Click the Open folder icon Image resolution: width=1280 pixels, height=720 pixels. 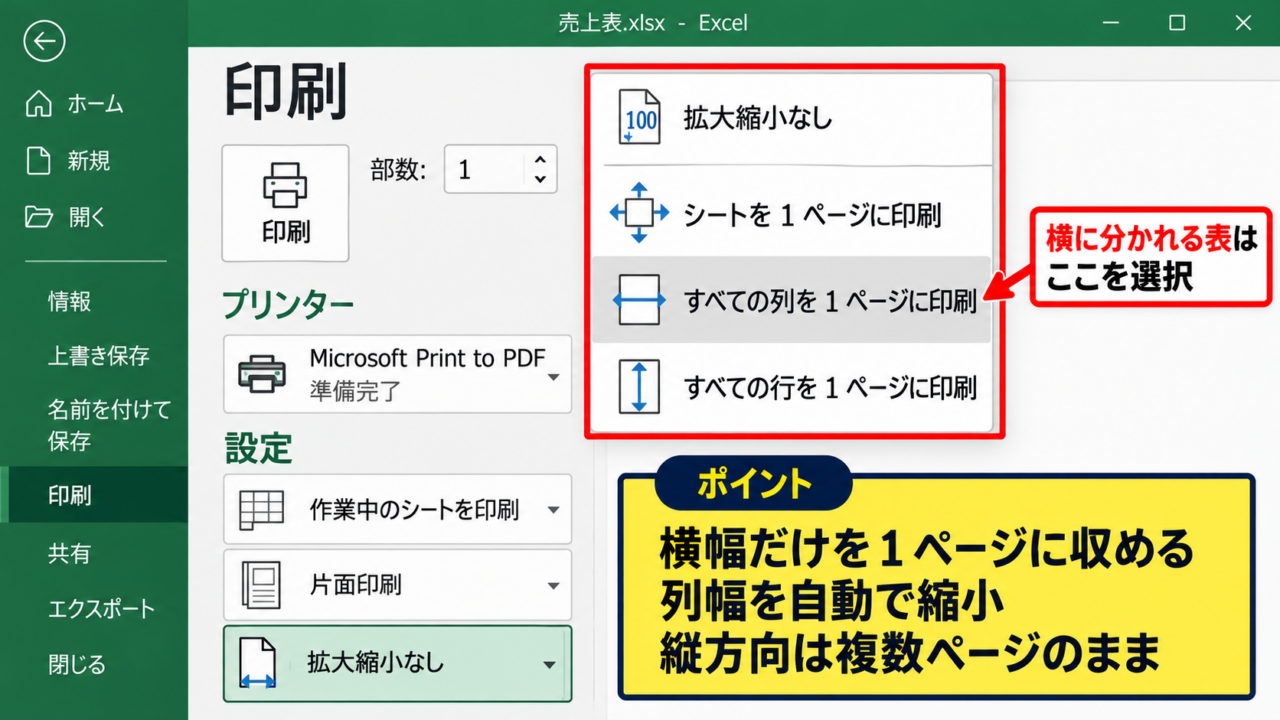coord(38,217)
